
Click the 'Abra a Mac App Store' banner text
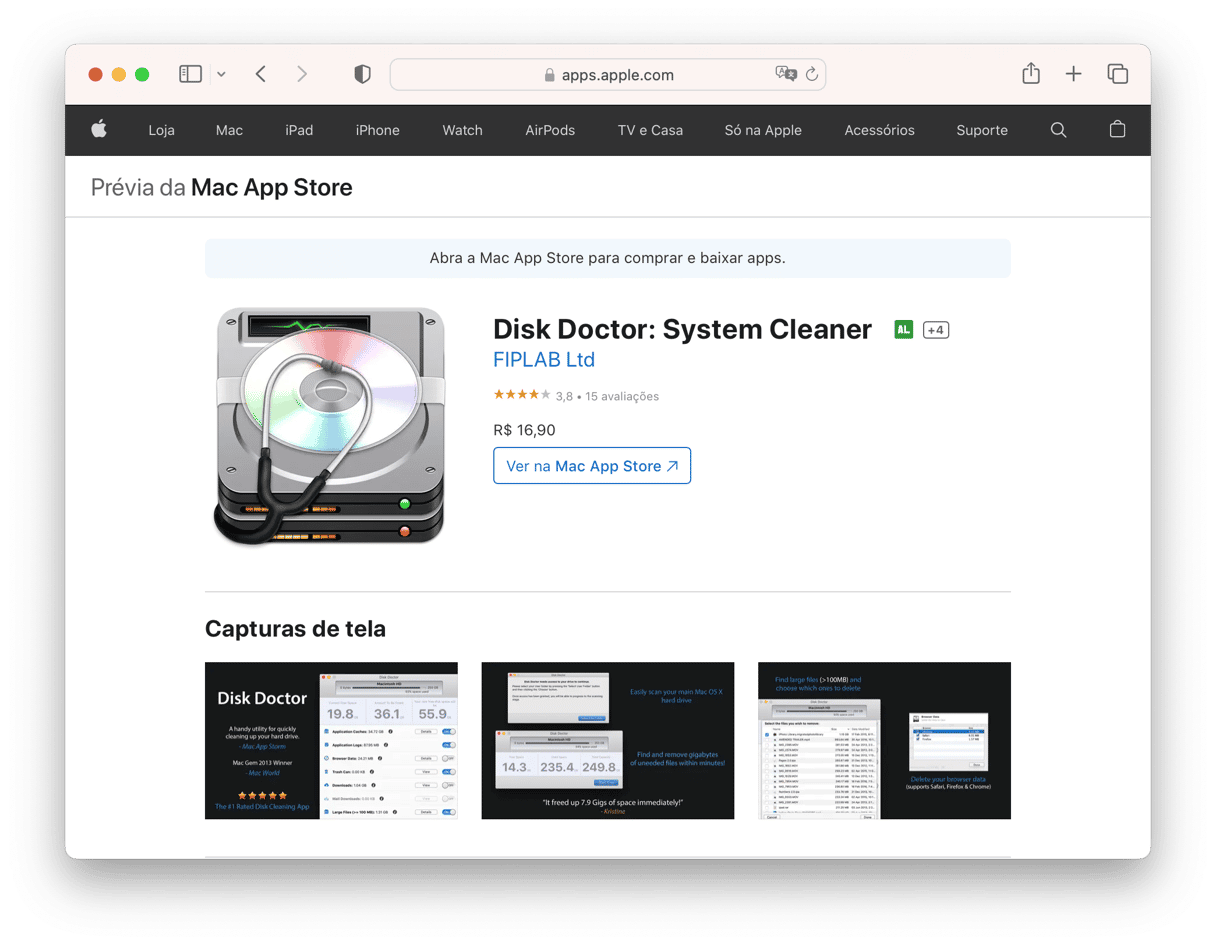[608, 258]
